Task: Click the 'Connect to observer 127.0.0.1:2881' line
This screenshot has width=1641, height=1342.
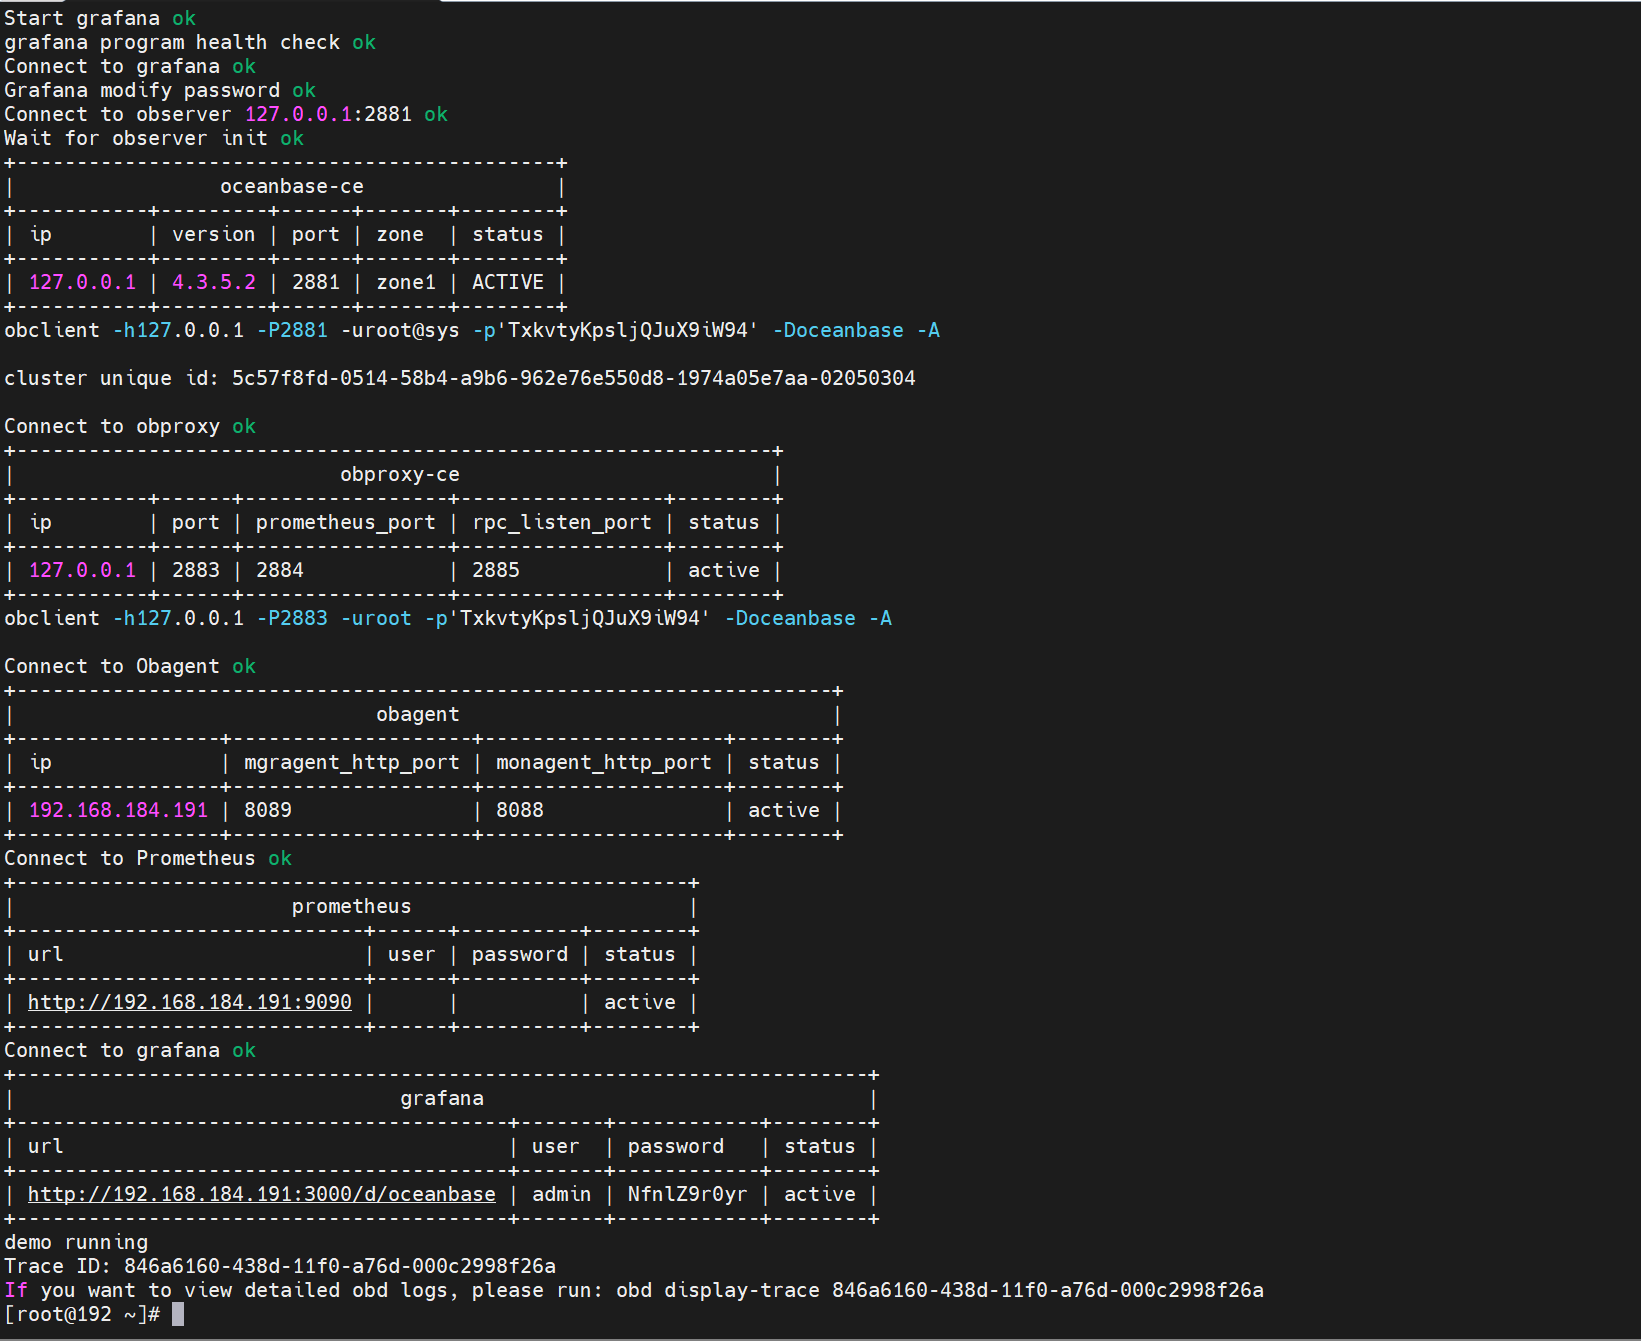Action: (x=226, y=114)
